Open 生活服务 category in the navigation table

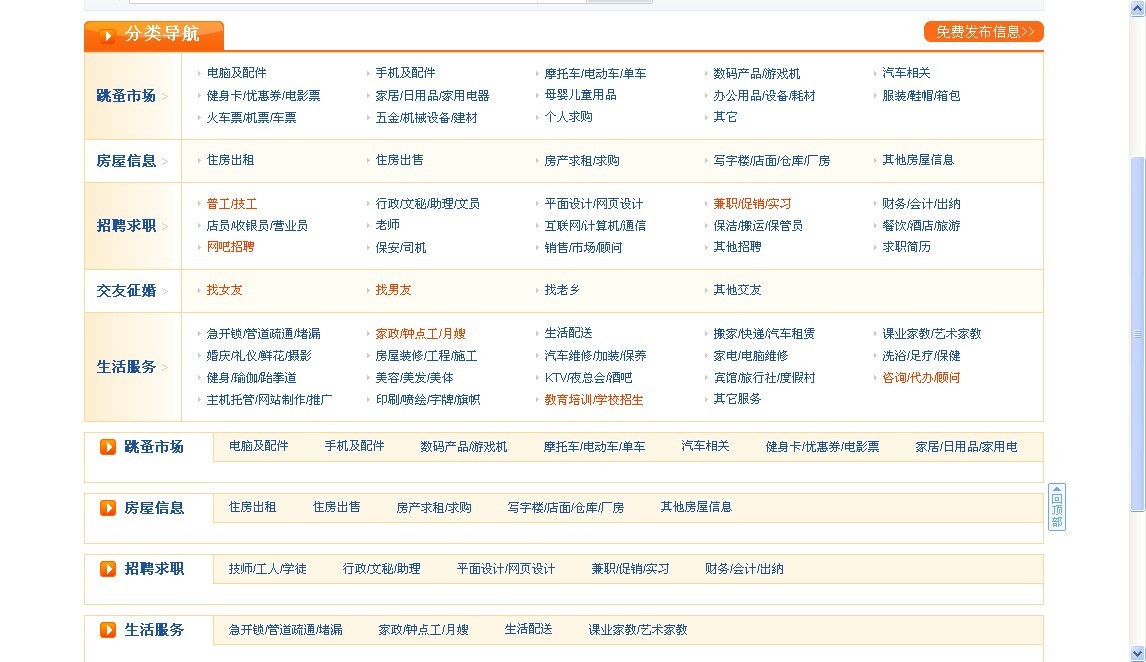(126, 367)
